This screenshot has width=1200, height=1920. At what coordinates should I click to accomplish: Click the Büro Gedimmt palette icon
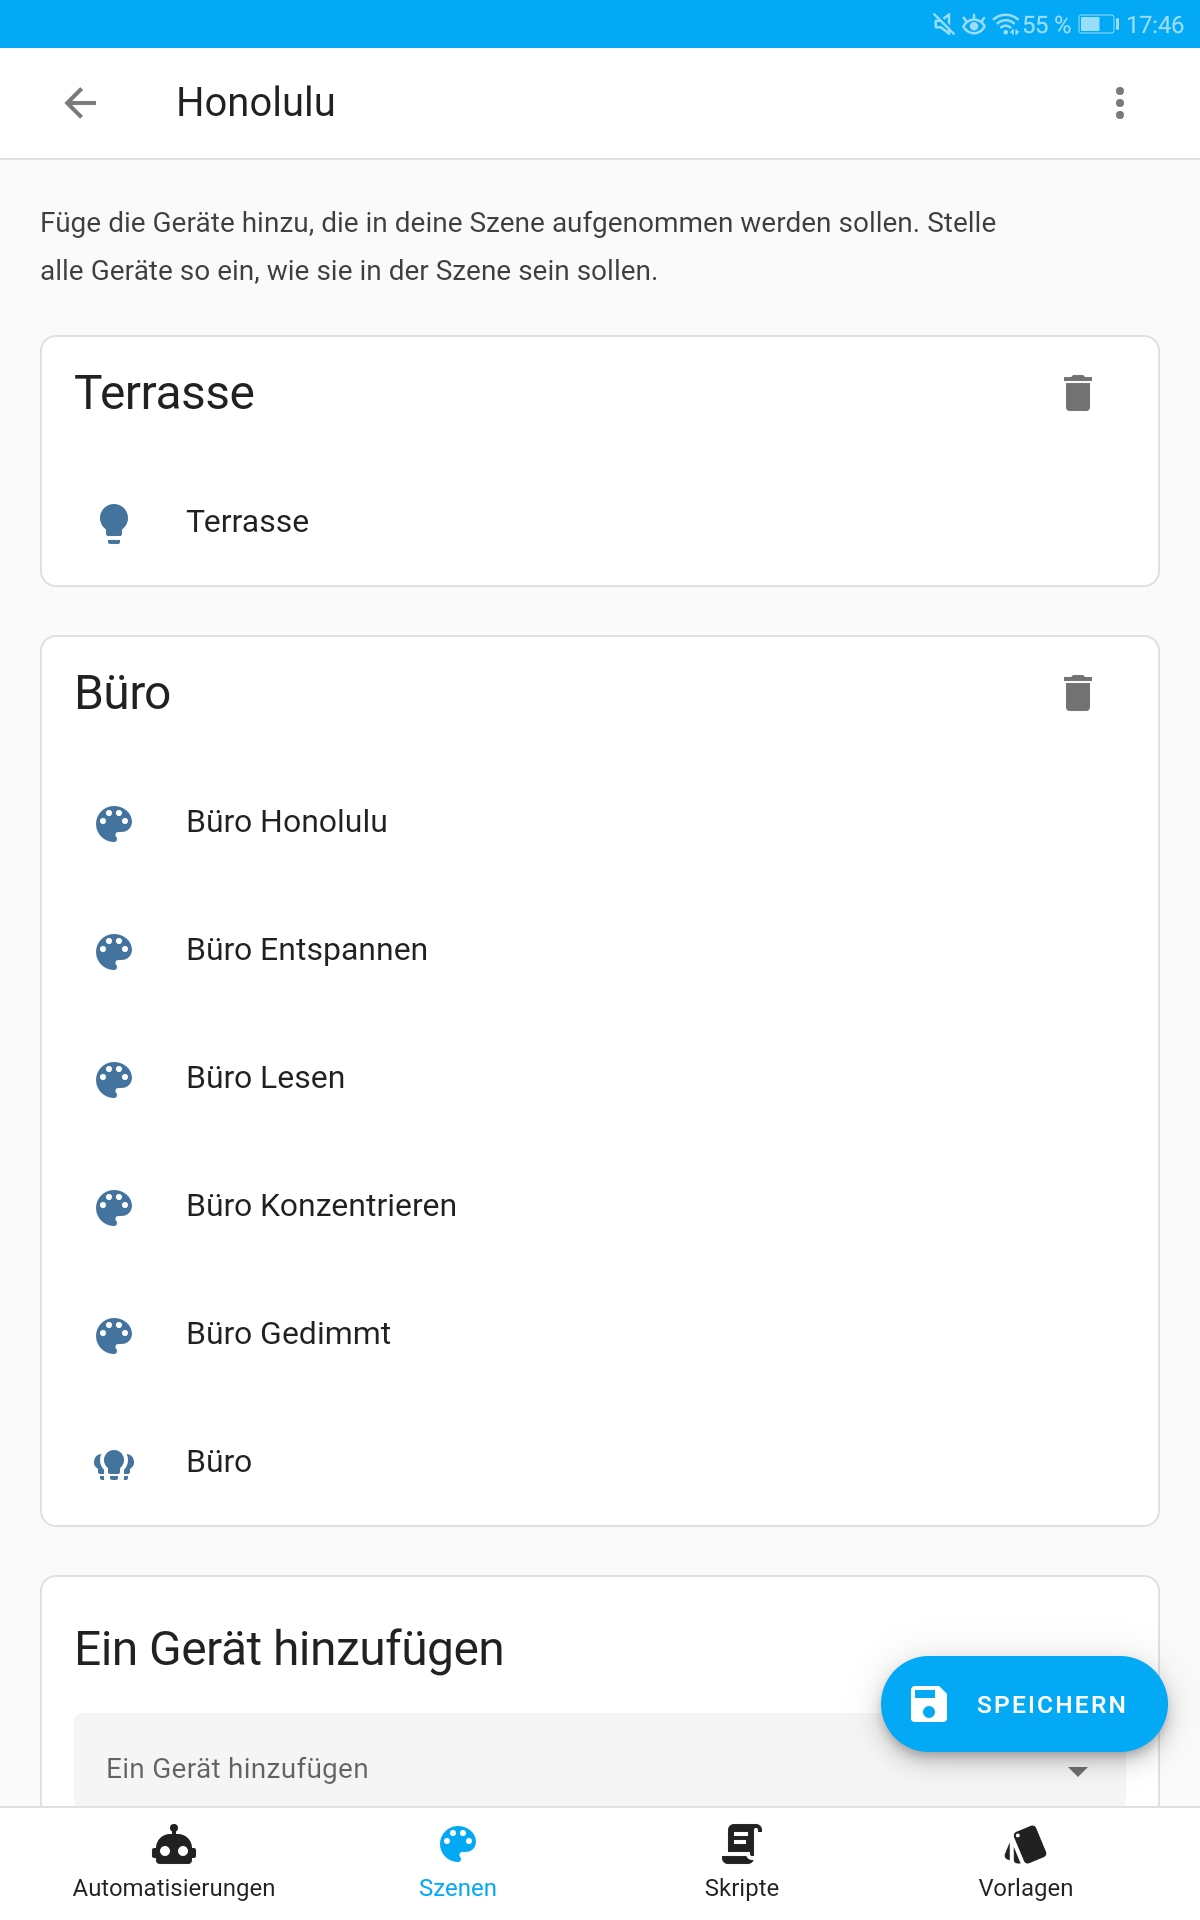click(114, 1334)
